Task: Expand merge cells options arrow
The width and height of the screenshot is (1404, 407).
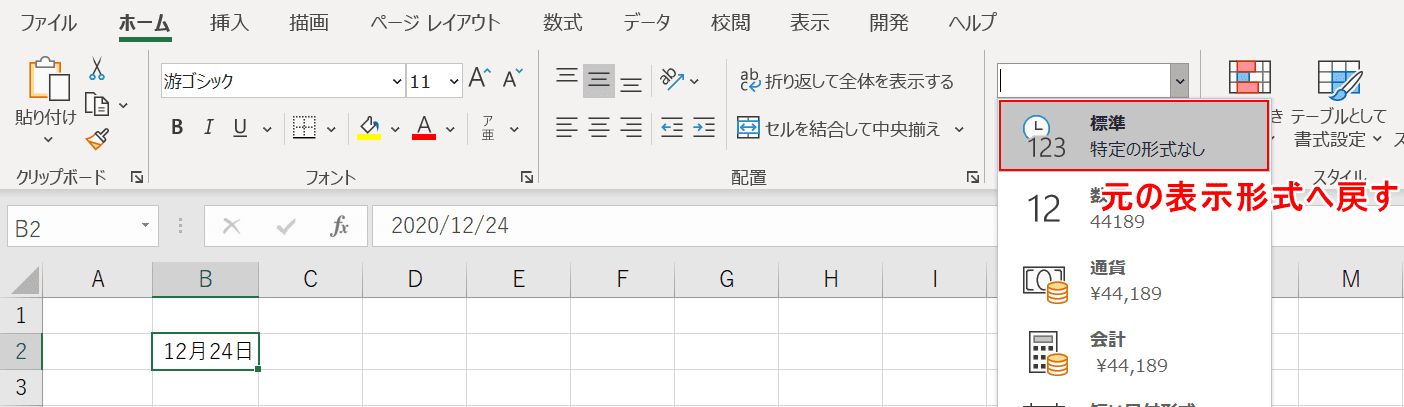Action: click(x=959, y=128)
